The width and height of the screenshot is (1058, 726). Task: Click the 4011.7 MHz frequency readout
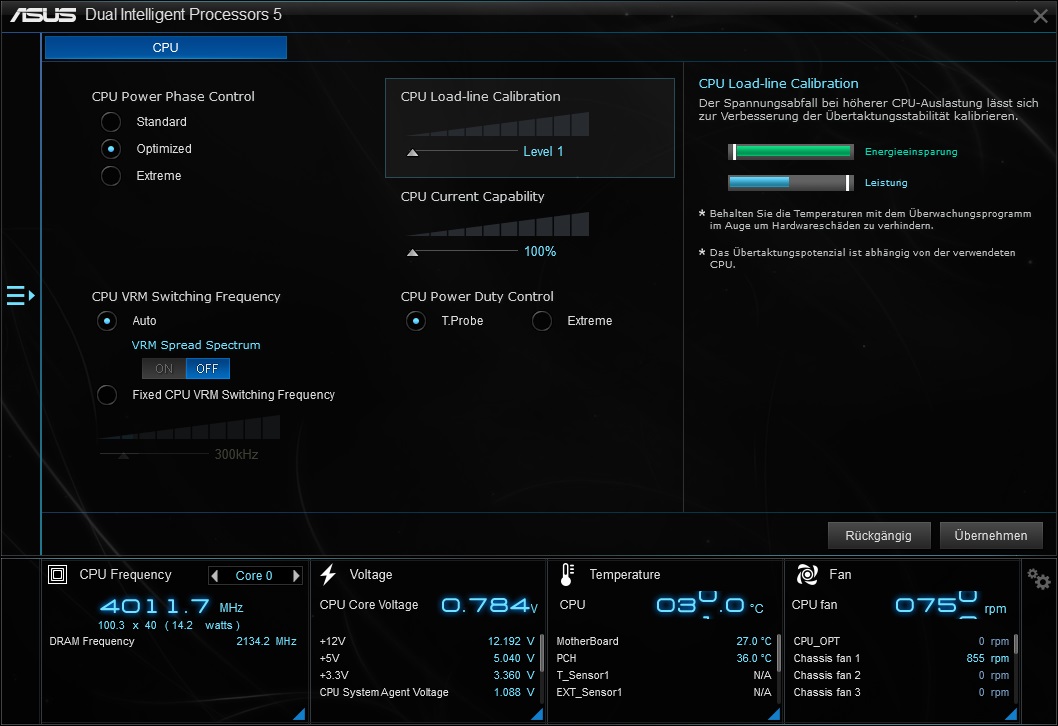click(x=171, y=606)
